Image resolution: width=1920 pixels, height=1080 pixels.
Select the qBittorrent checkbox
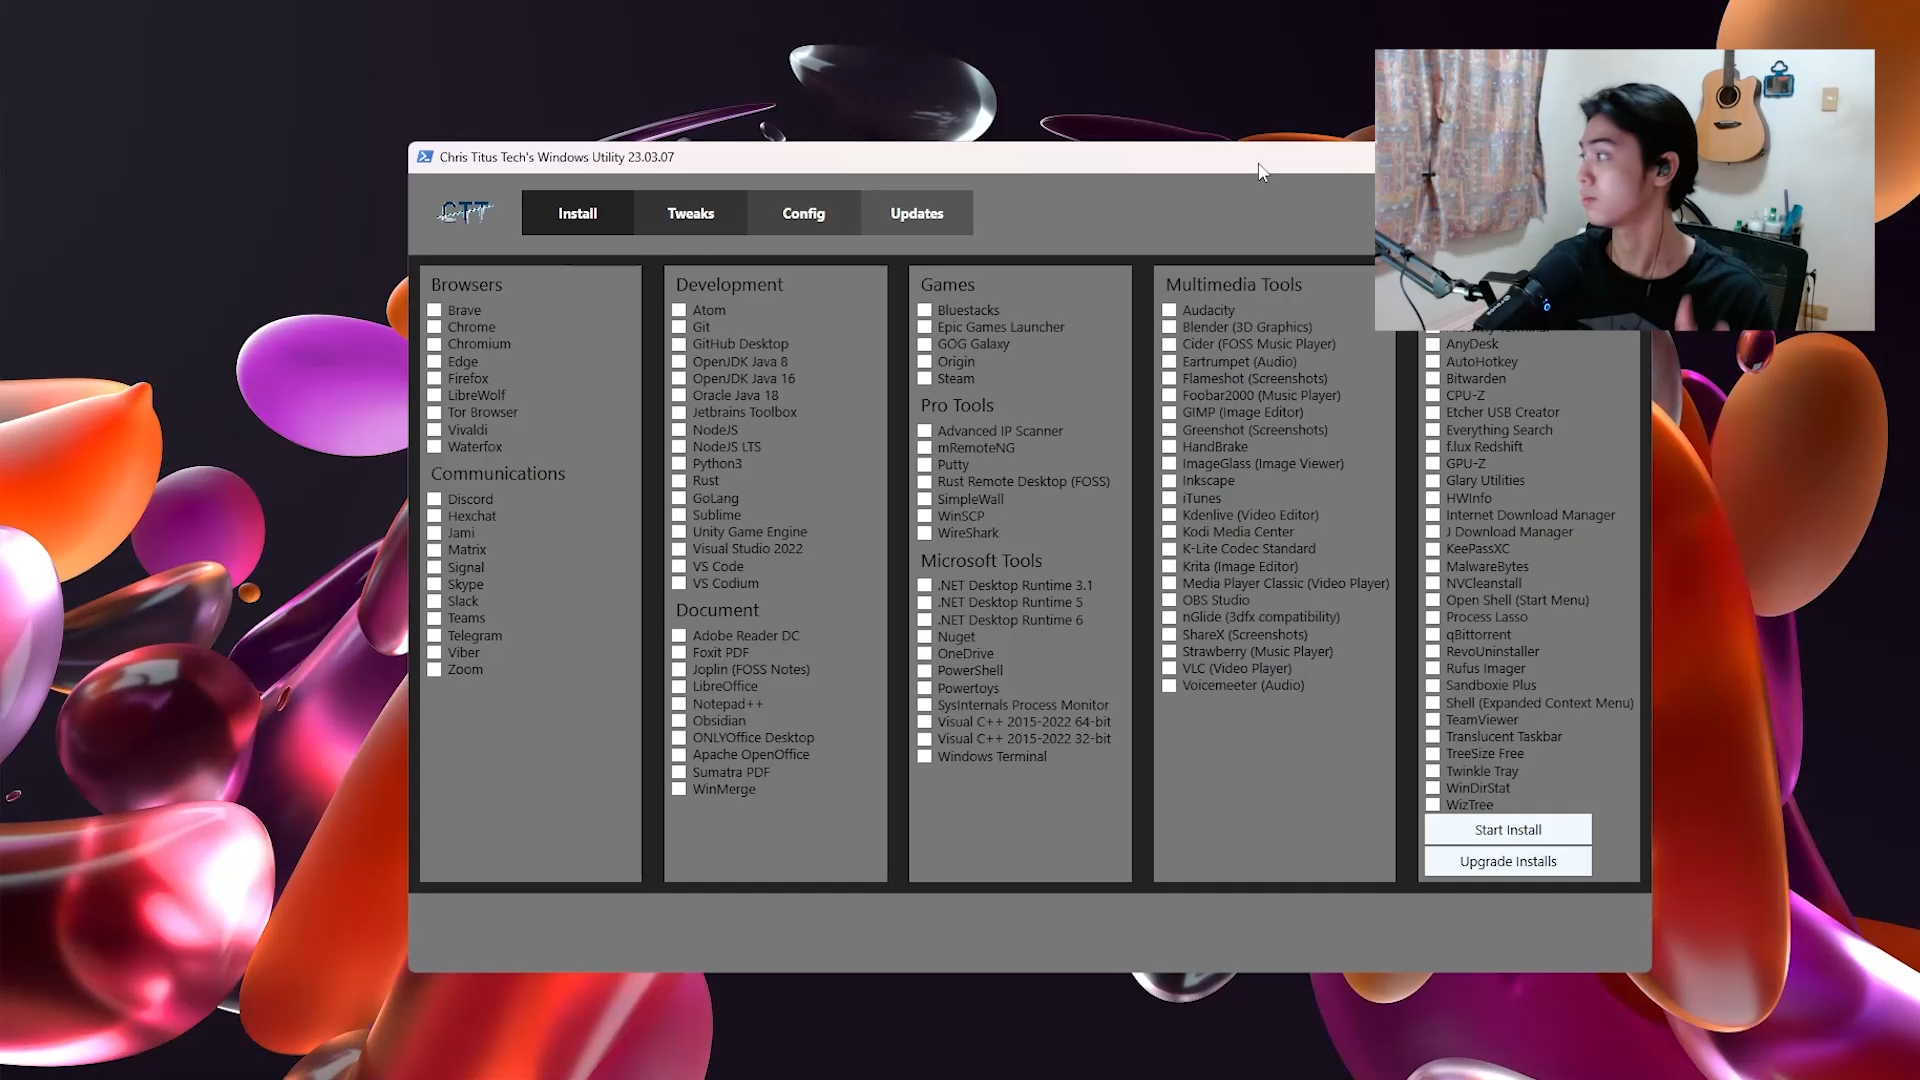[x=1433, y=635]
